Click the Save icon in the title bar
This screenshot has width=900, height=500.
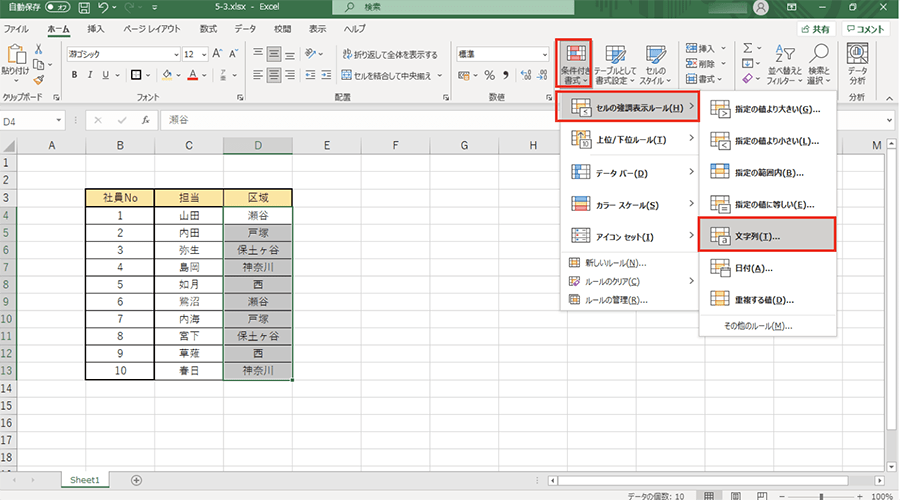coord(81,8)
